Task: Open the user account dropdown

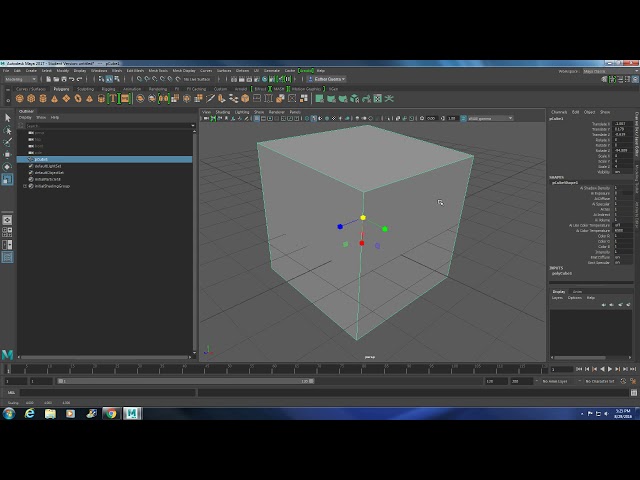Action: tap(329, 79)
